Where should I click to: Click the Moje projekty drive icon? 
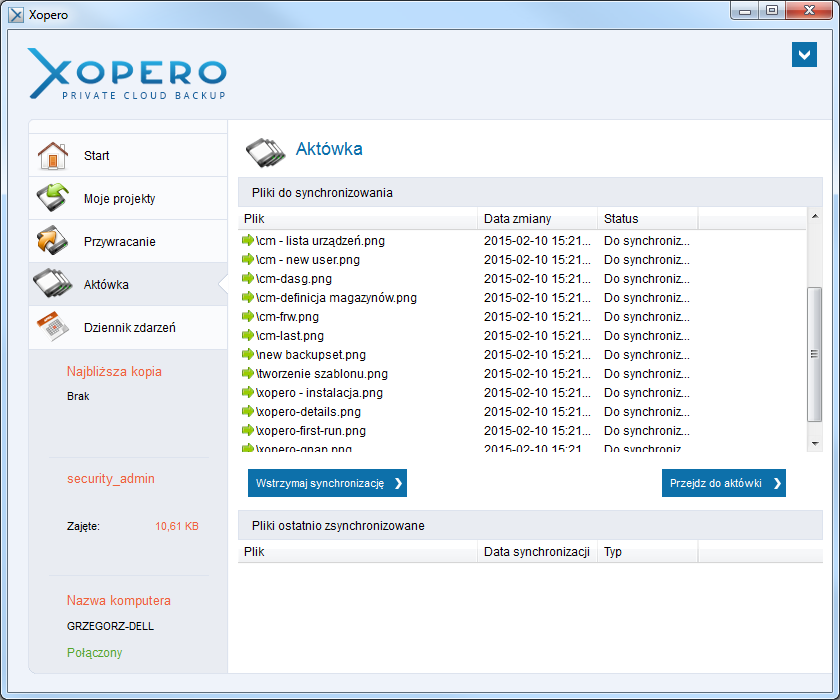pyautogui.click(x=52, y=198)
